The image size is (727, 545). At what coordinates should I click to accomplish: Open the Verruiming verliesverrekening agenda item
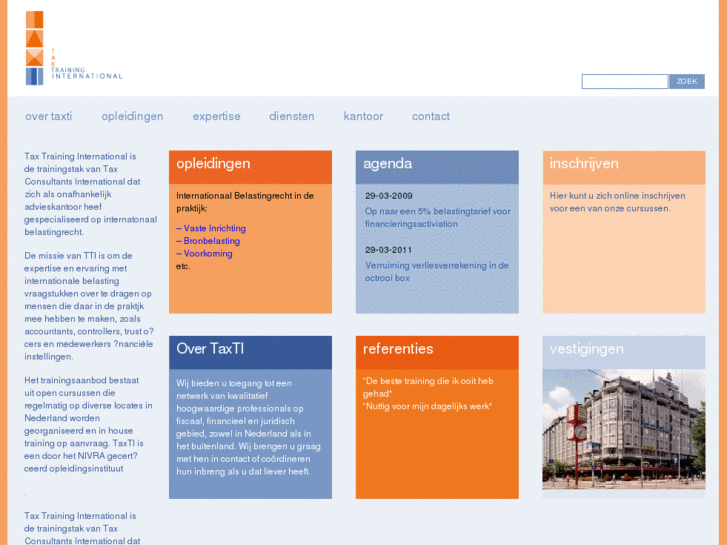coord(437,272)
